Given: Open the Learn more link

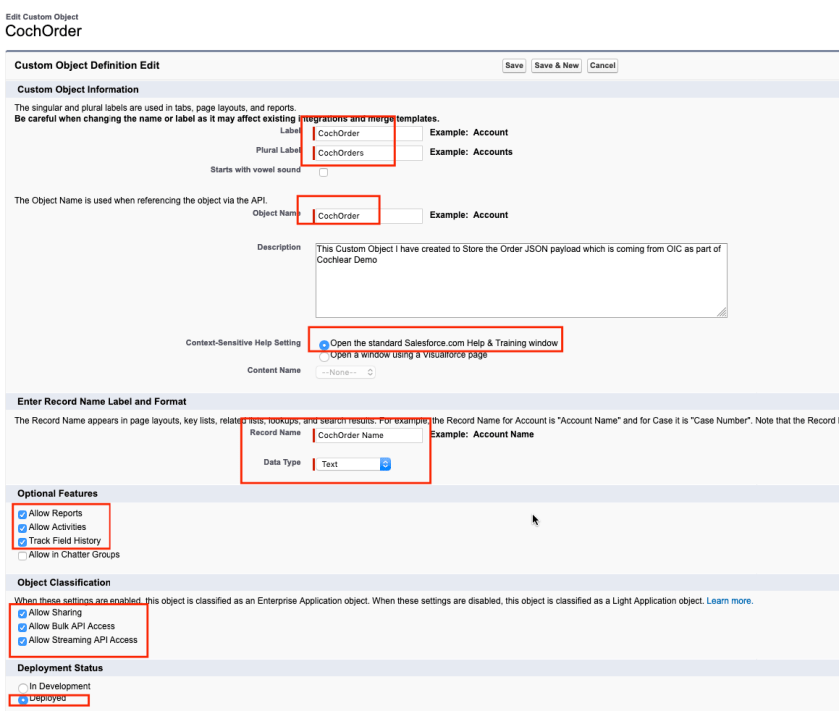Looking at the screenshot, I should point(729,601).
